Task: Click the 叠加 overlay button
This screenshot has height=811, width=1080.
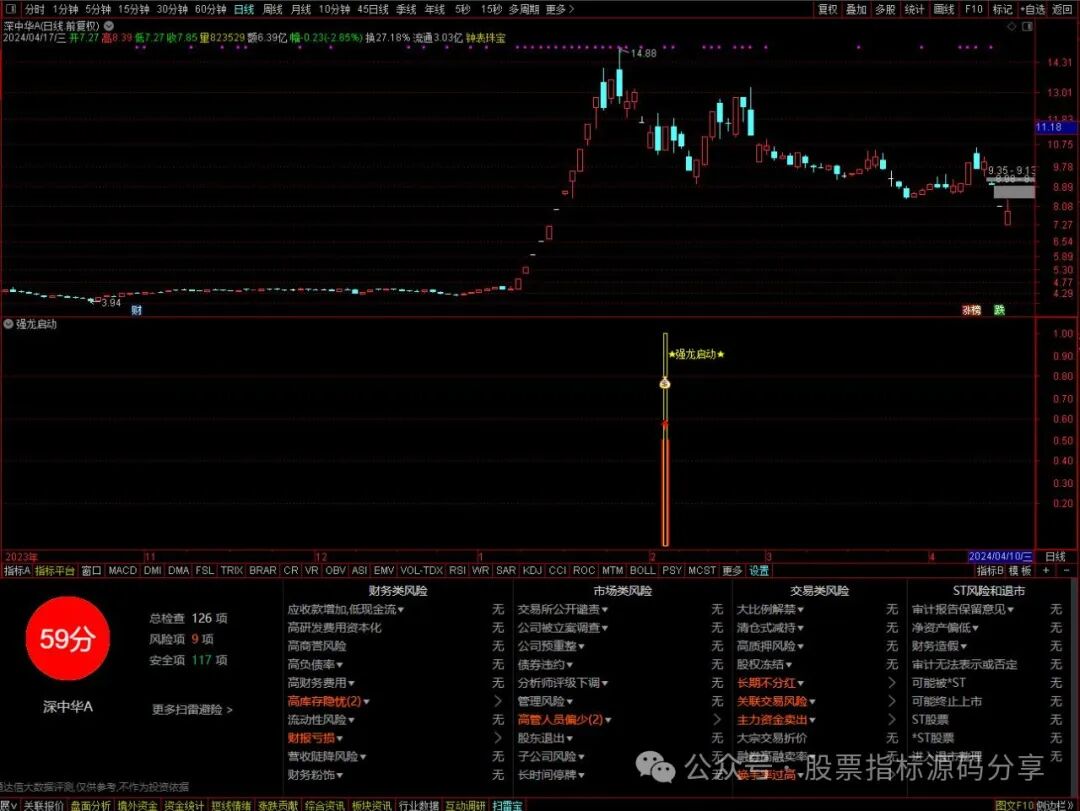Action: click(856, 9)
